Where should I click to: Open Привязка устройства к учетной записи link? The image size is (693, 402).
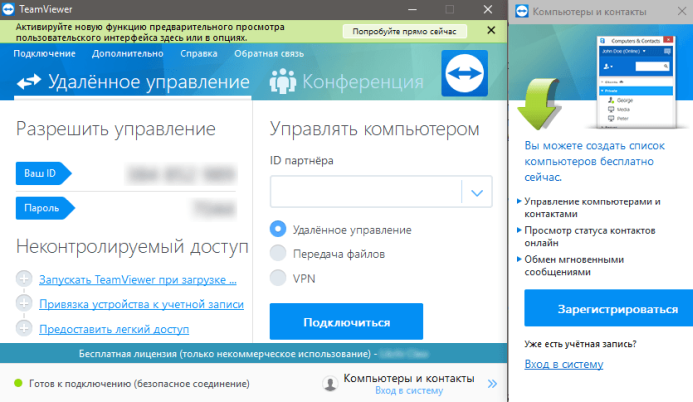click(x=141, y=304)
